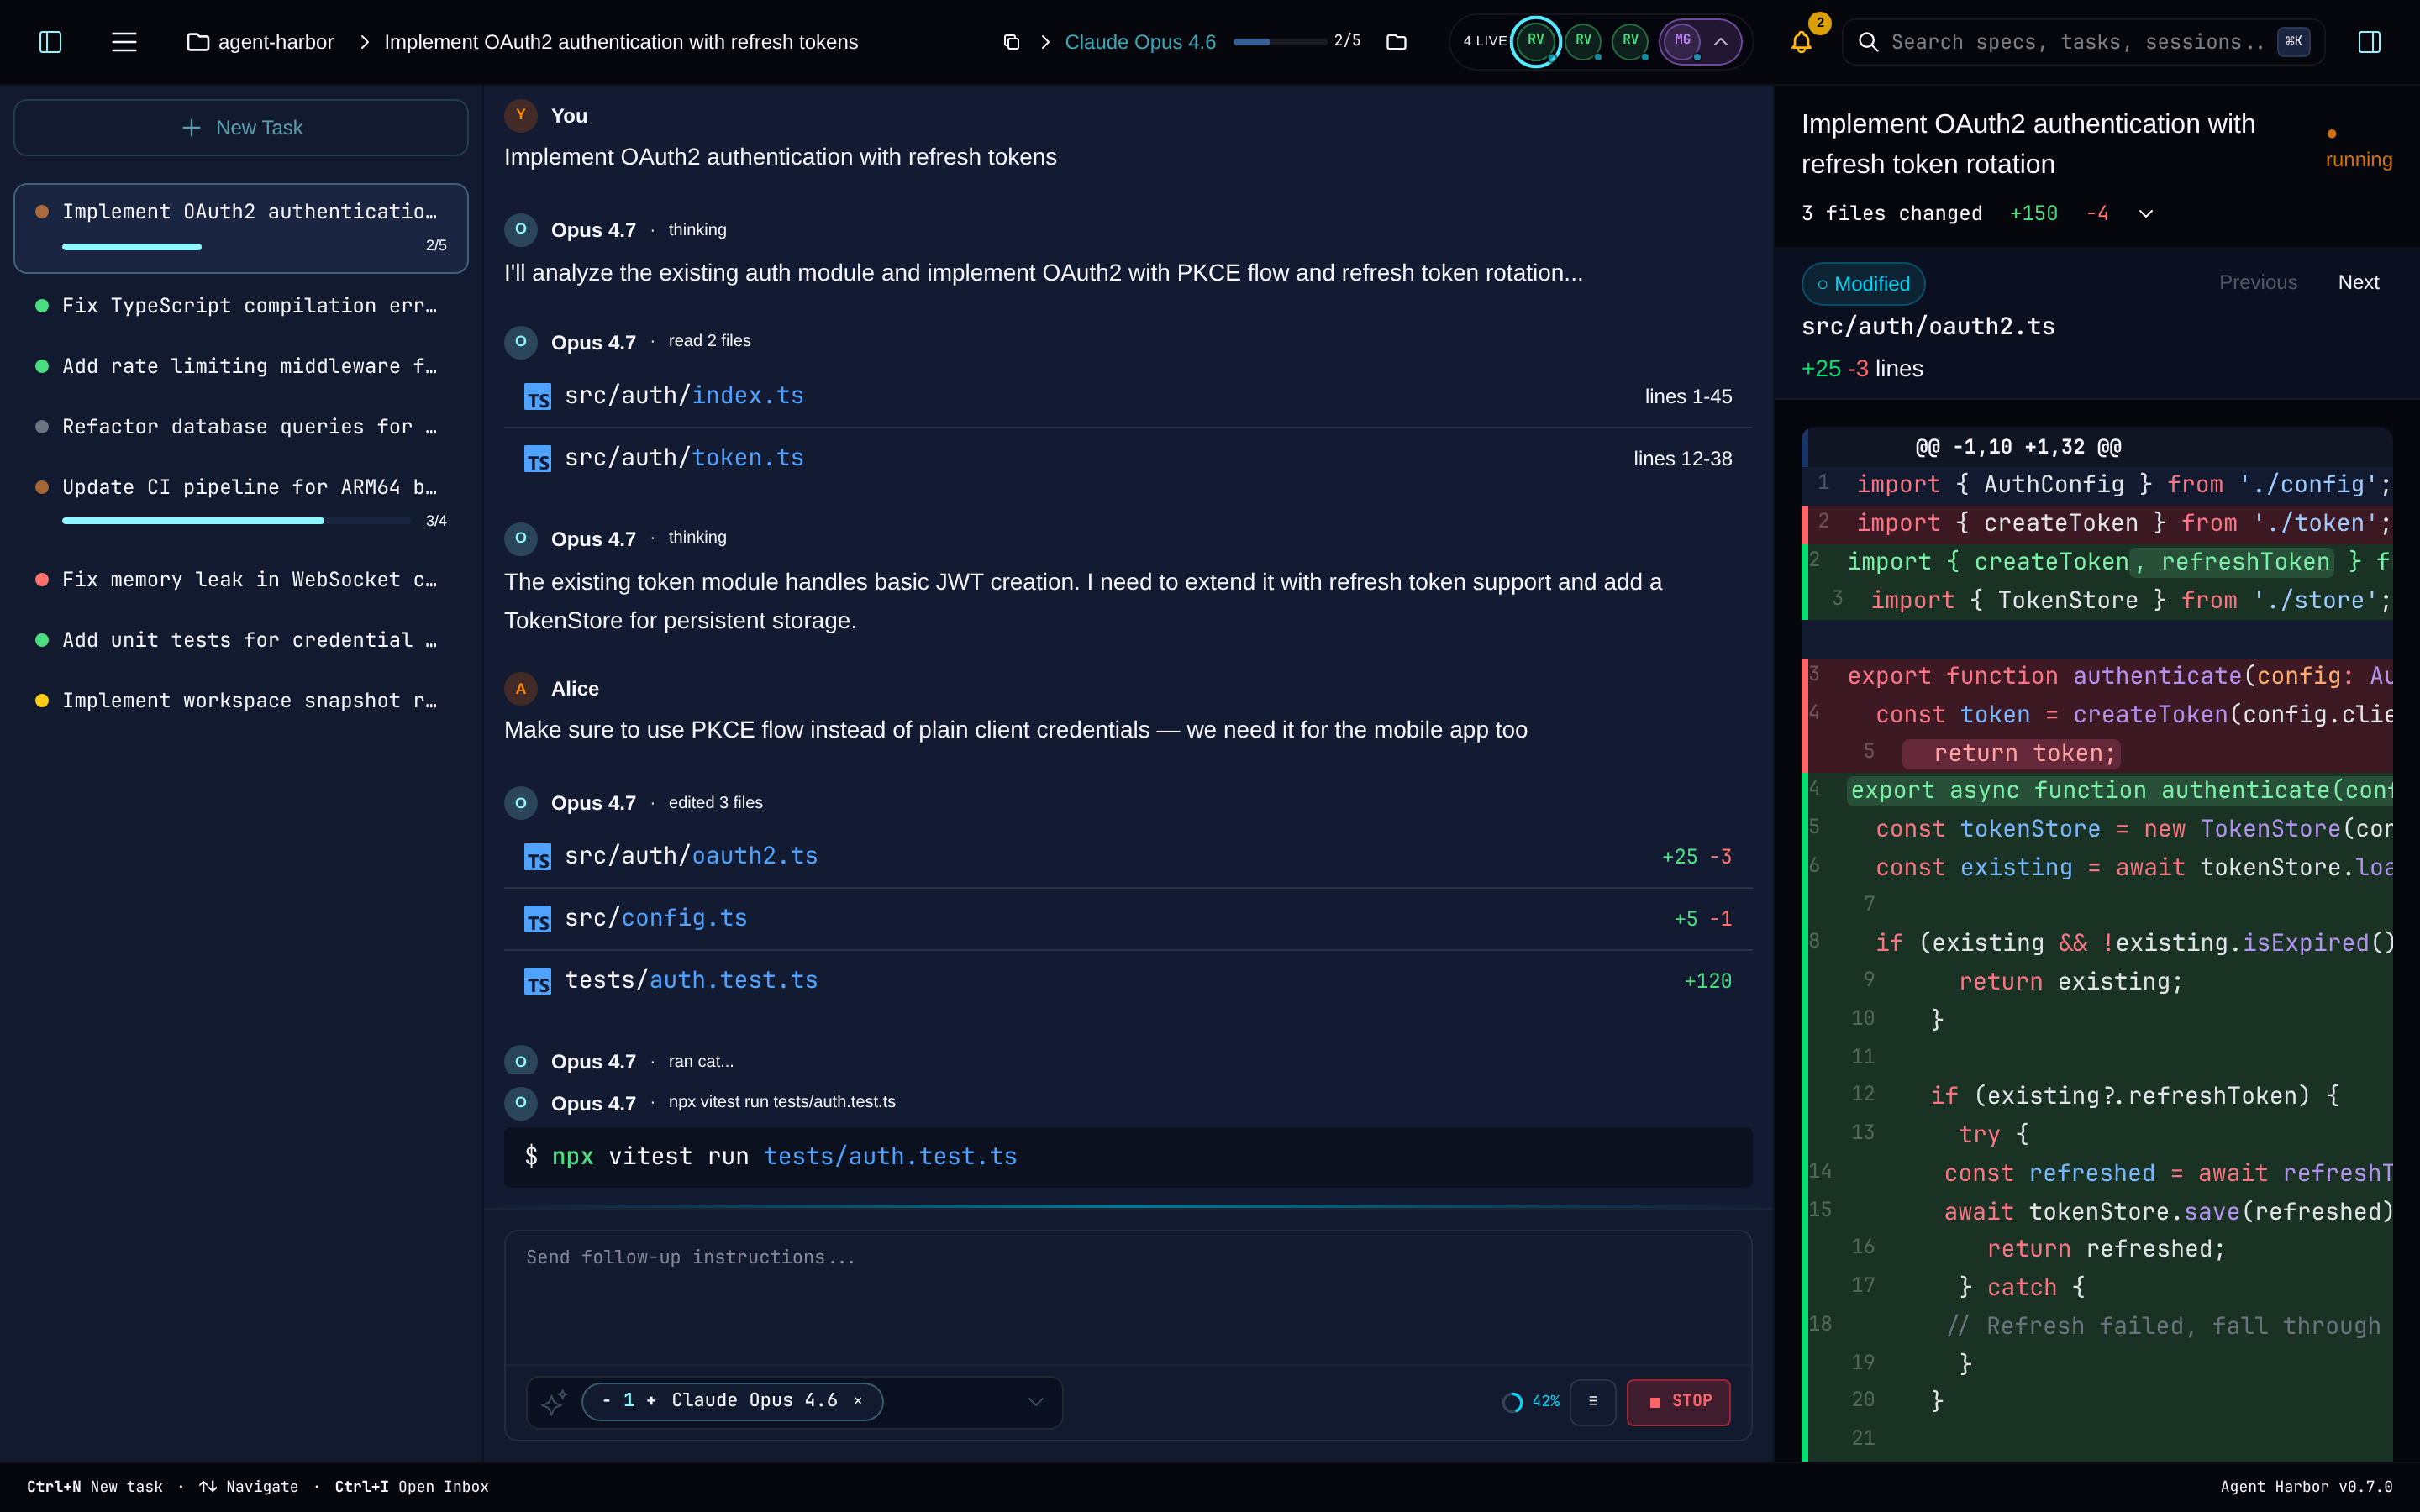Click the New Task button

point(241,127)
